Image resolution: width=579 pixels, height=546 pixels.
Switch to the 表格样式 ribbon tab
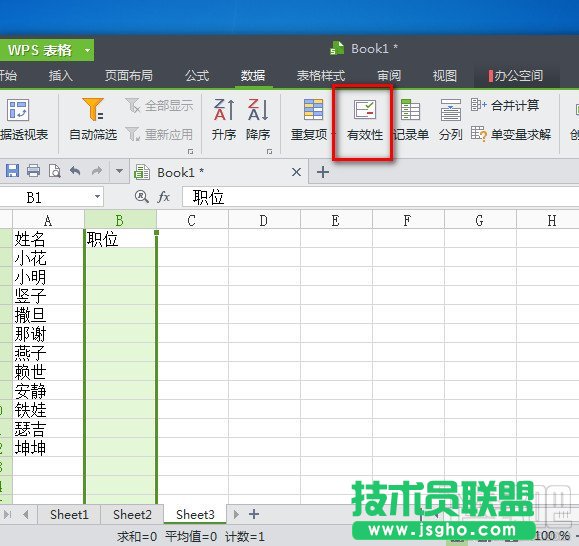point(321,76)
